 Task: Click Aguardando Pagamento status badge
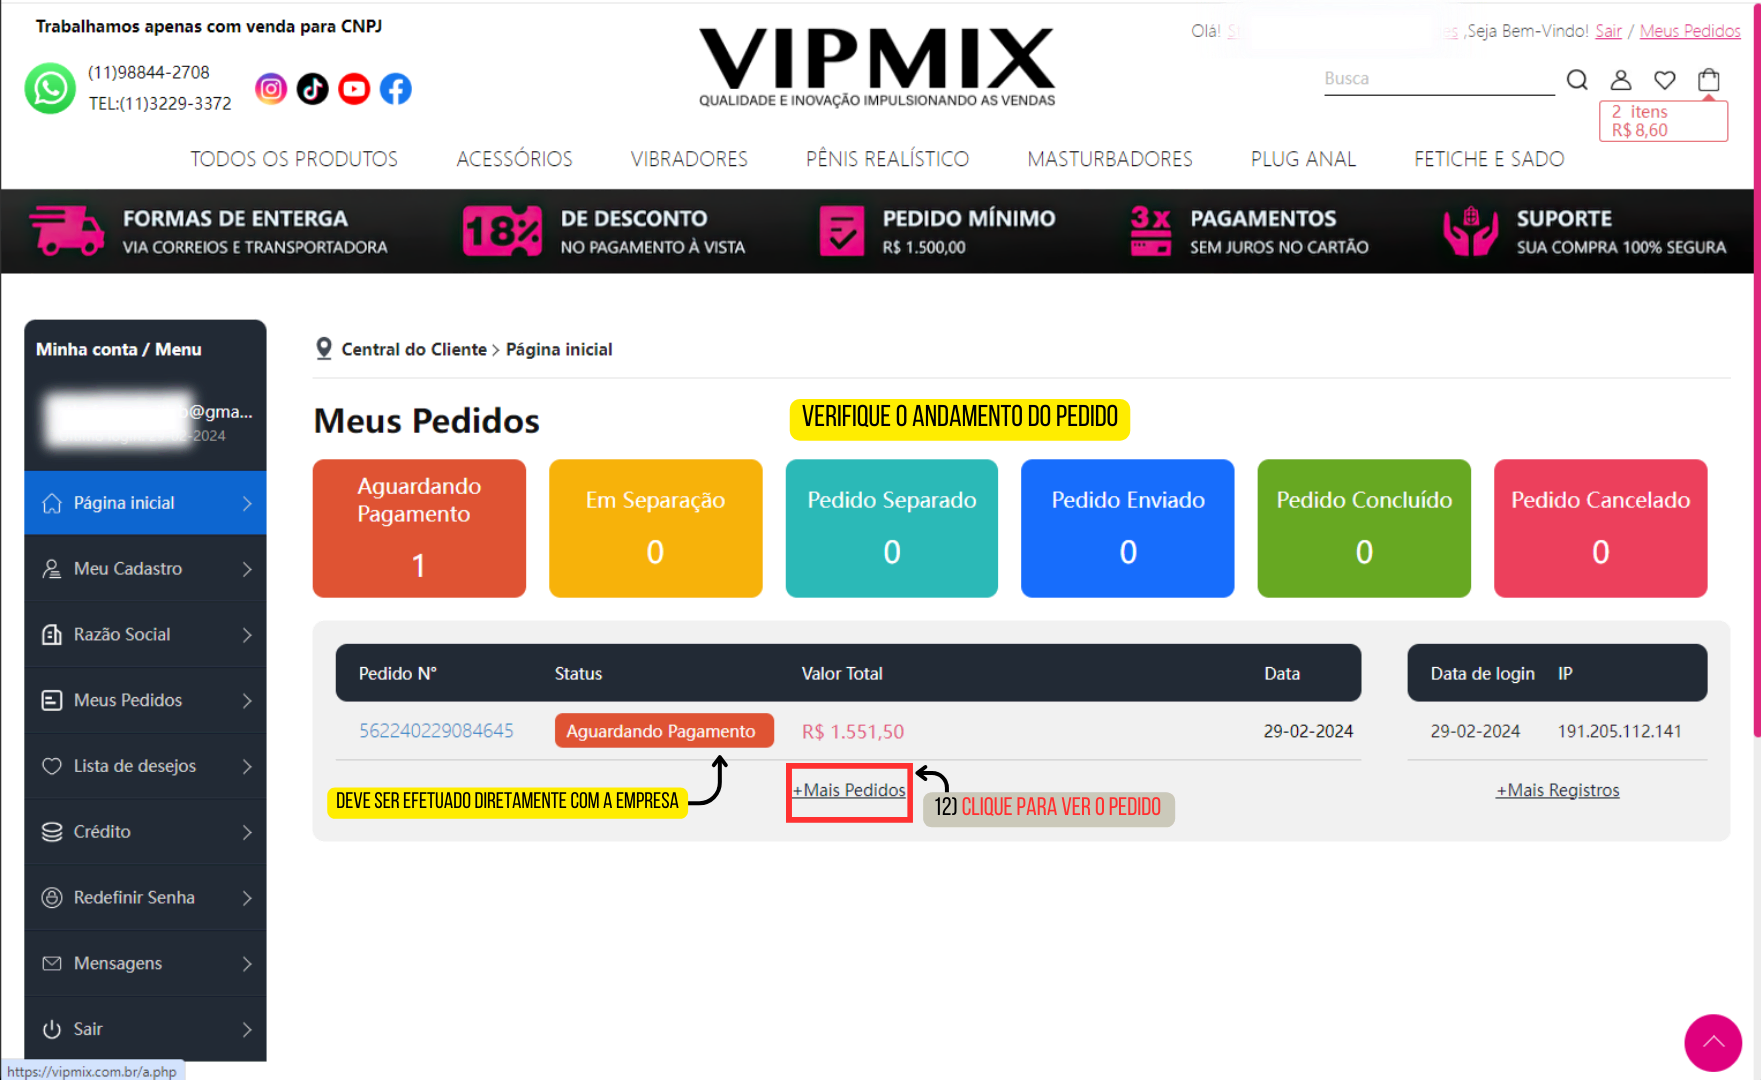click(664, 731)
